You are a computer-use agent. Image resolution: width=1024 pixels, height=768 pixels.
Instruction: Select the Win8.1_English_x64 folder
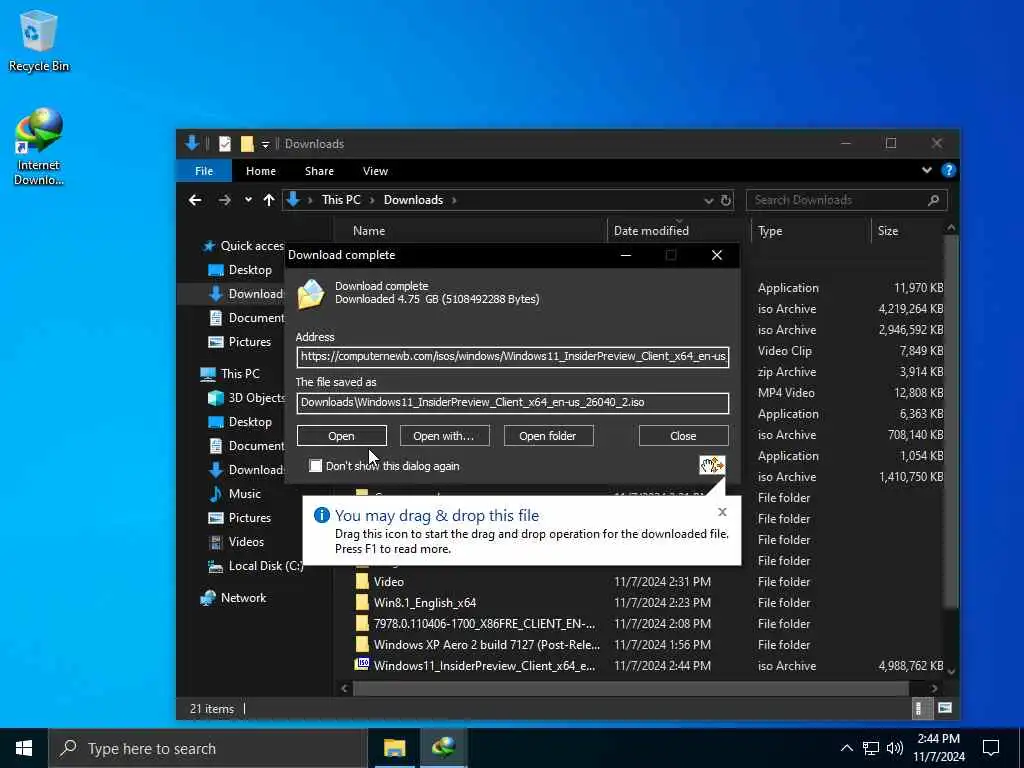(424, 602)
